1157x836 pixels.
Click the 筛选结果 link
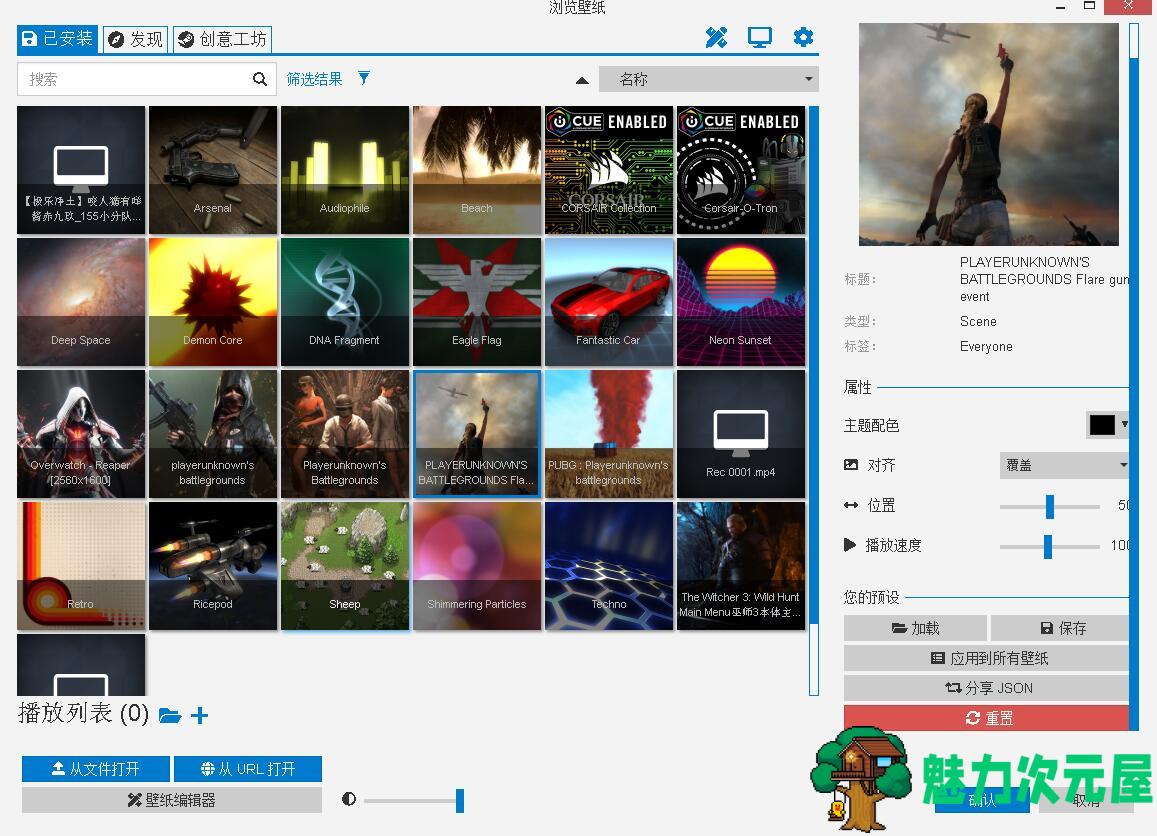[x=314, y=79]
